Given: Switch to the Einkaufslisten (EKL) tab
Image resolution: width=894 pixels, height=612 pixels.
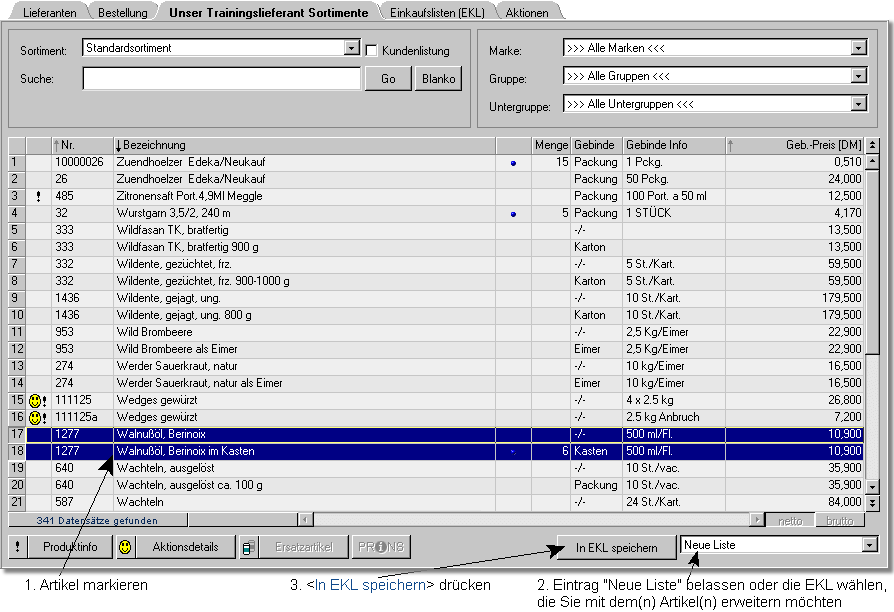Looking at the screenshot, I should pyautogui.click(x=438, y=12).
